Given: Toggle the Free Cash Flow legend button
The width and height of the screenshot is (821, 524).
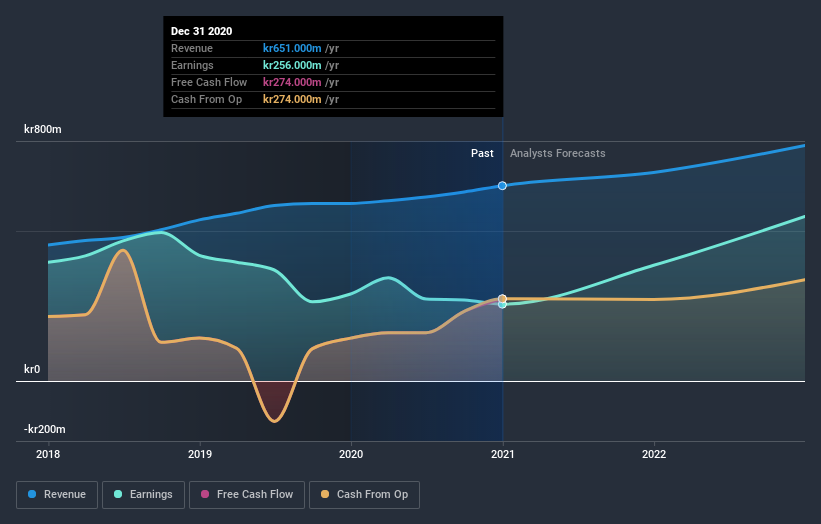Looking at the screenshot, I should click(247, 495).
